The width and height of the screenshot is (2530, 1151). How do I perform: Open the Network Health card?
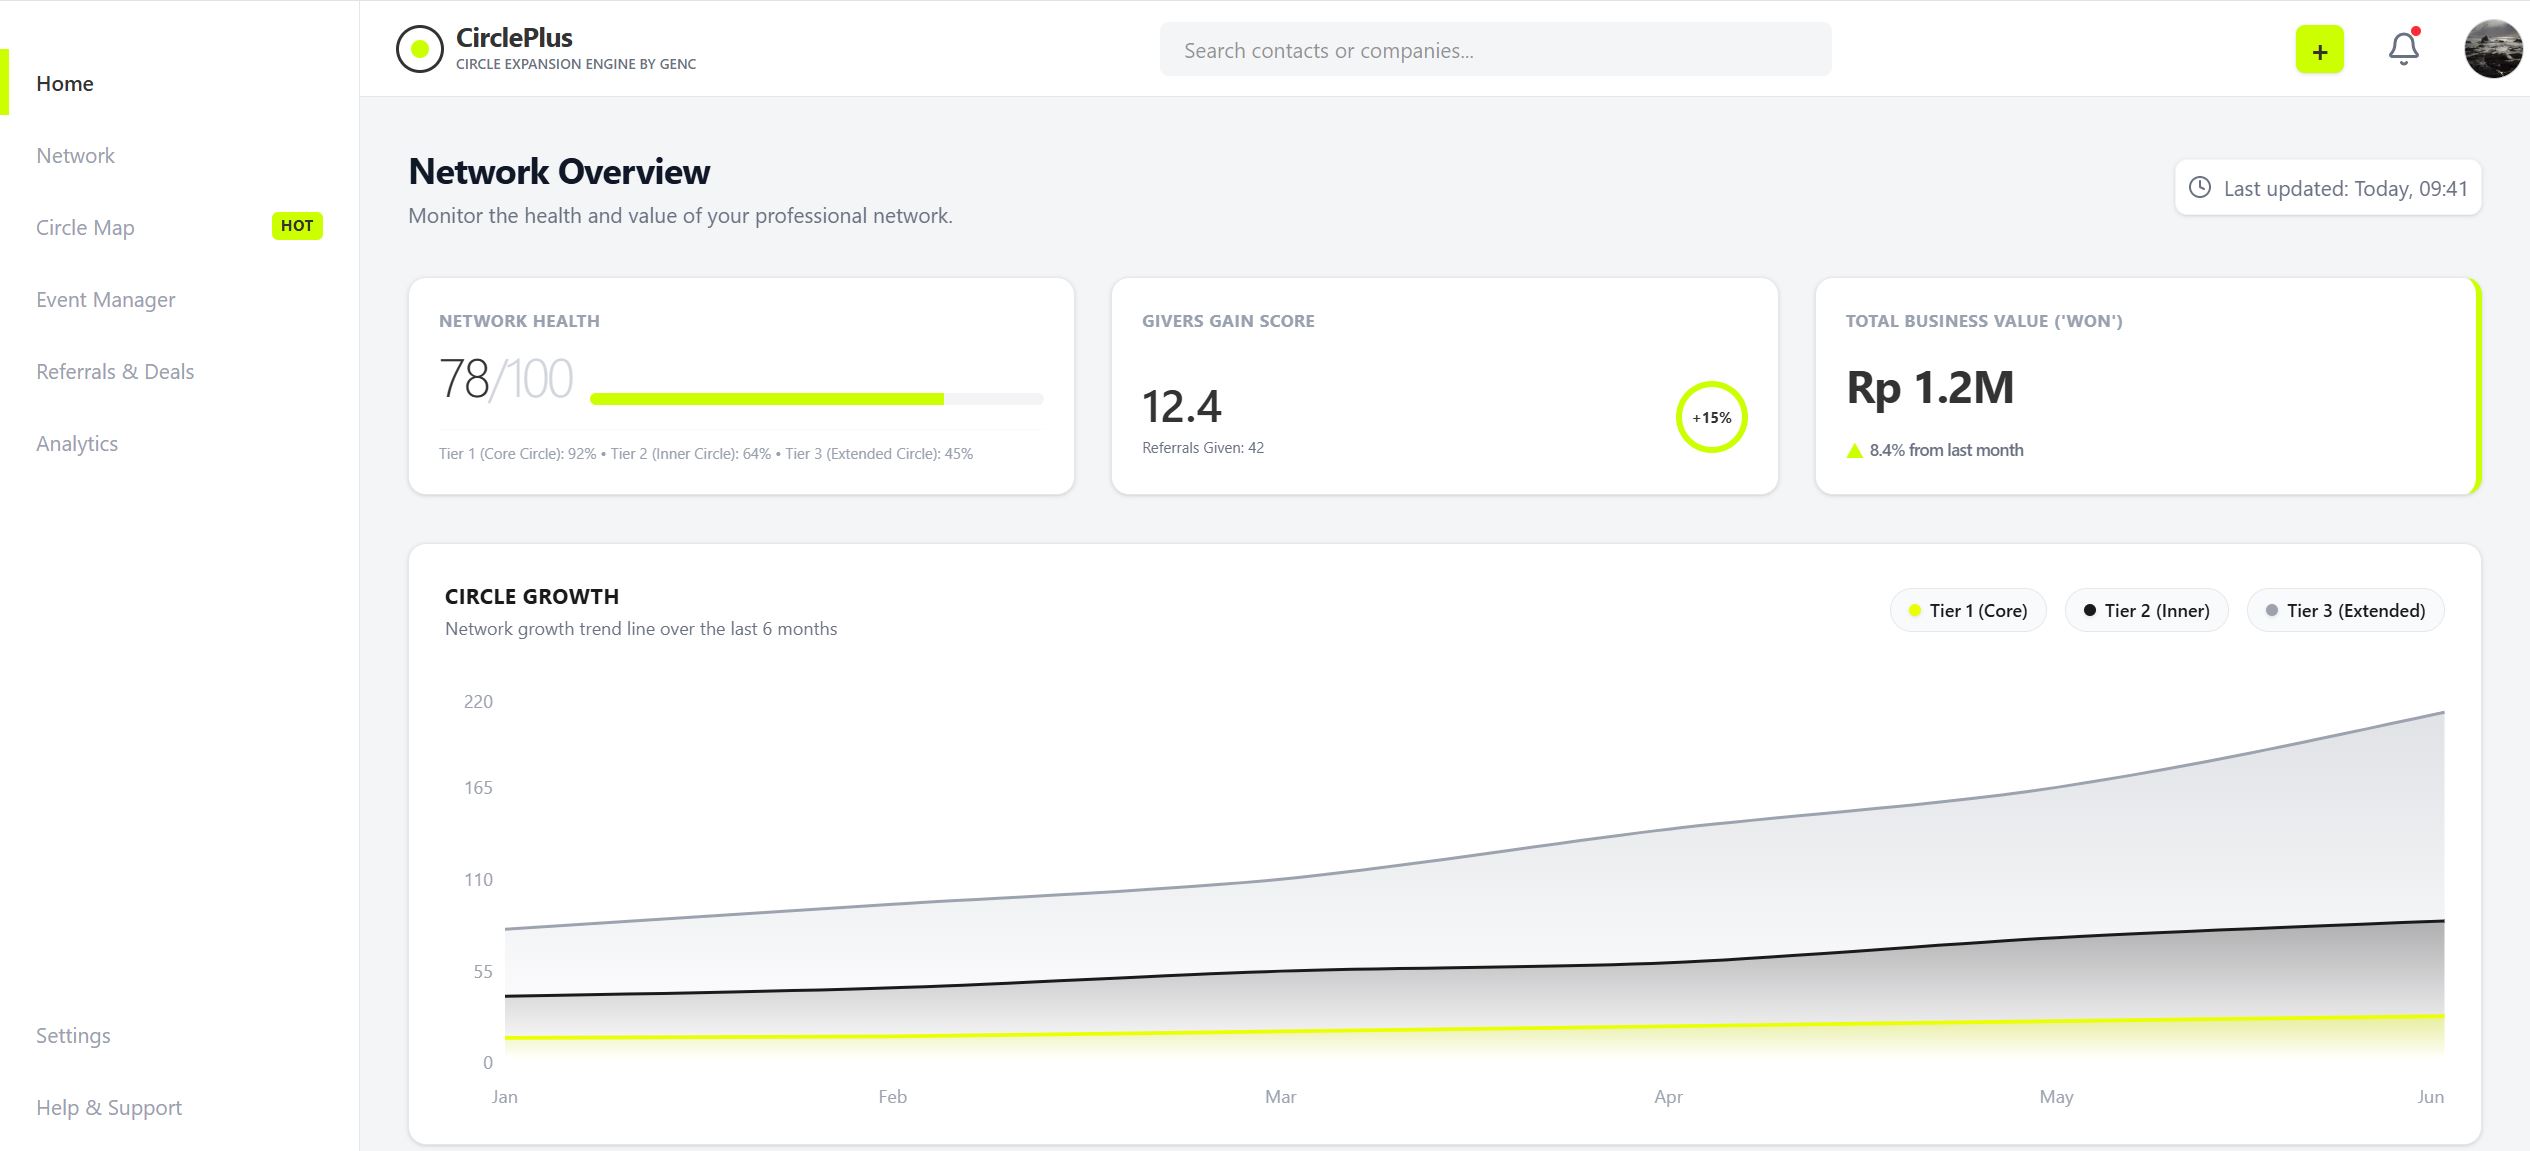(741, 386)
